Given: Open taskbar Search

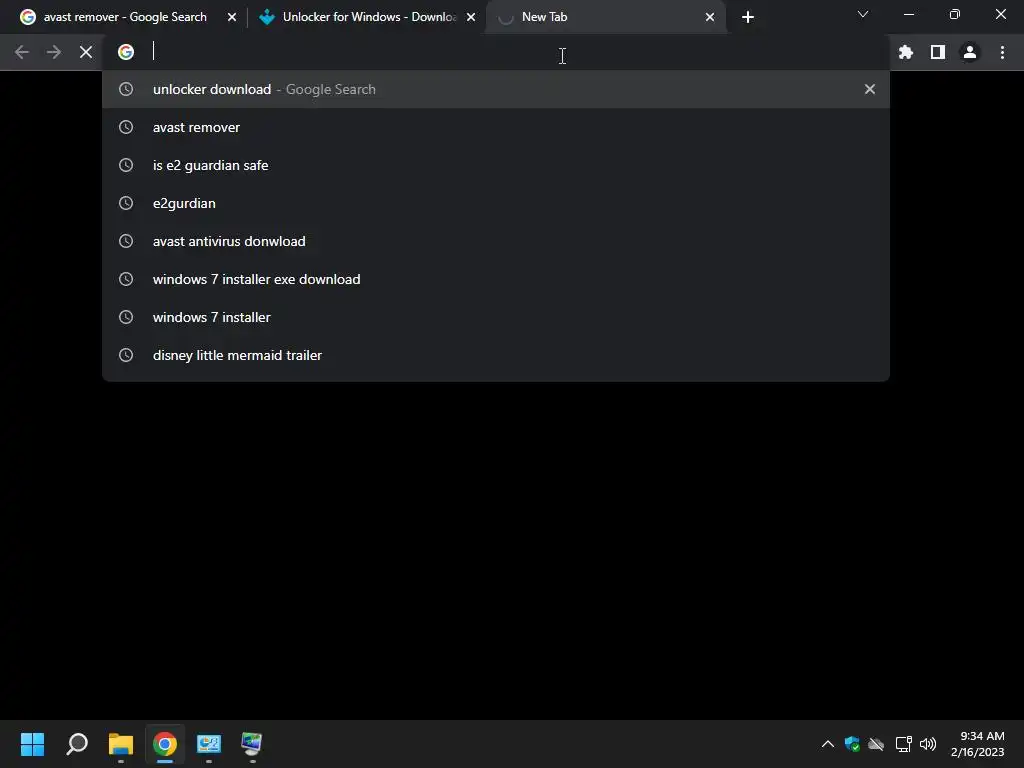Looking at the screenshot, I should (x=77, y=744).
